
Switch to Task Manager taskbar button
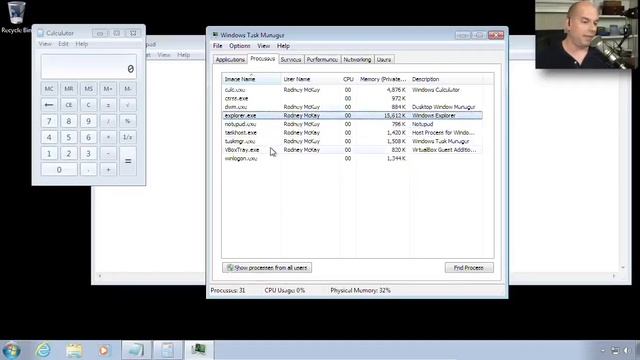[199, 350]
